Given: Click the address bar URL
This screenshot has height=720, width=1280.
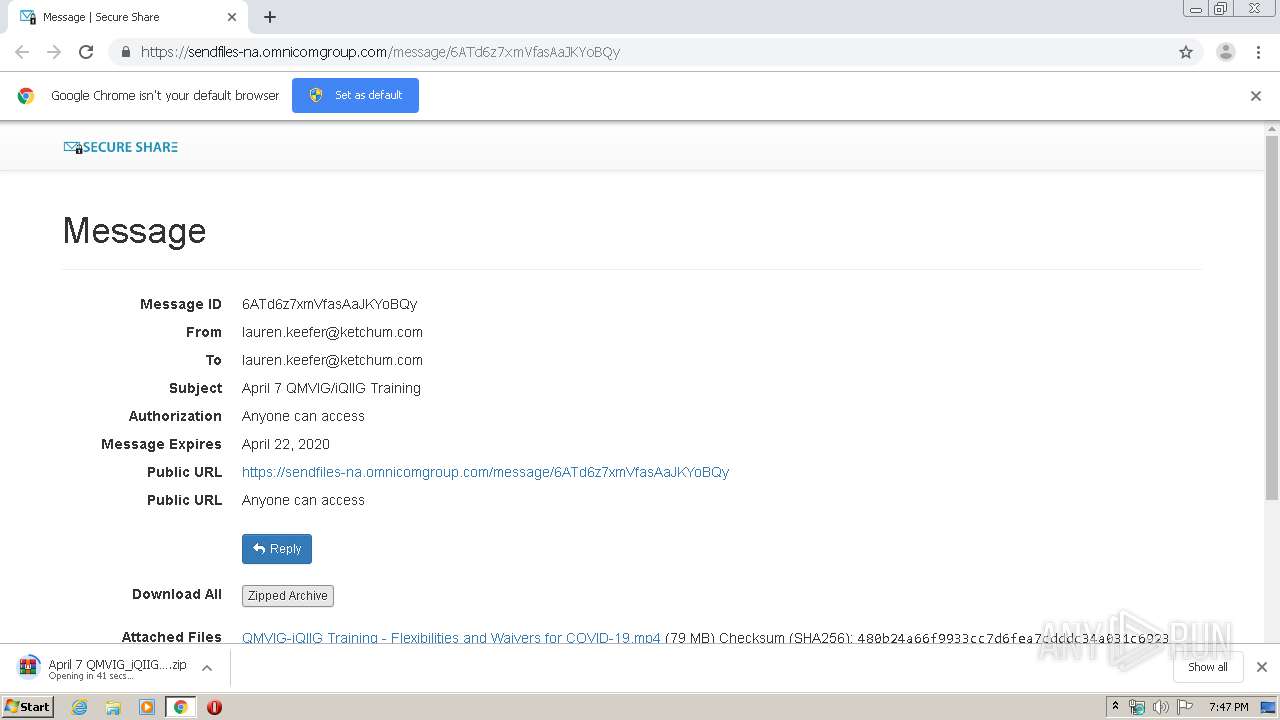Looking at the screenshot, I should [380, 52].
